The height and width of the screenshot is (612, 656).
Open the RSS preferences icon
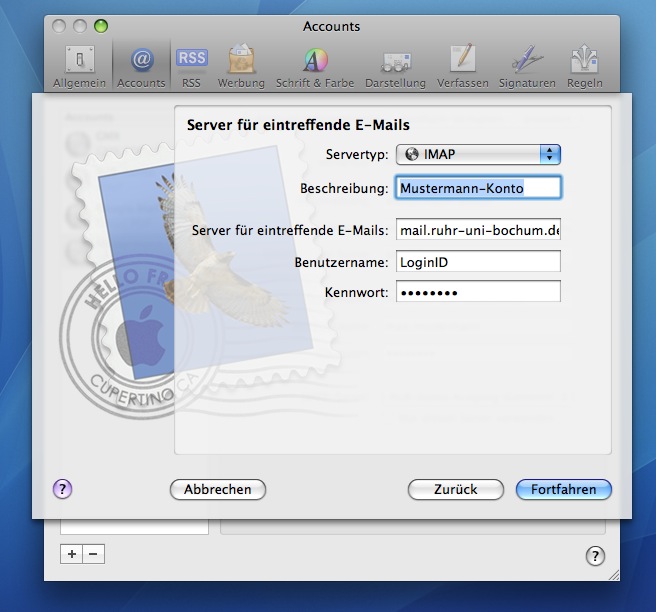(192, 67)
